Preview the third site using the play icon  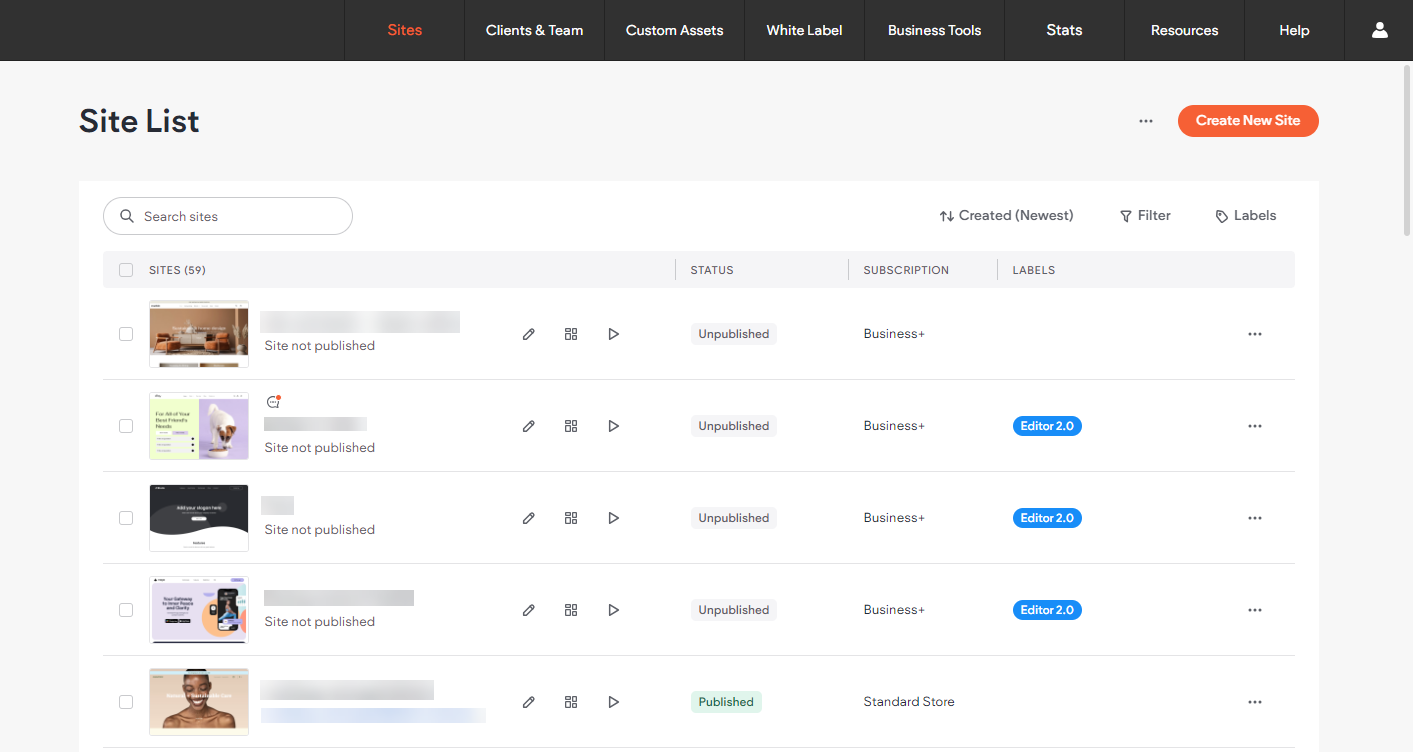click(x=613, y=517)
